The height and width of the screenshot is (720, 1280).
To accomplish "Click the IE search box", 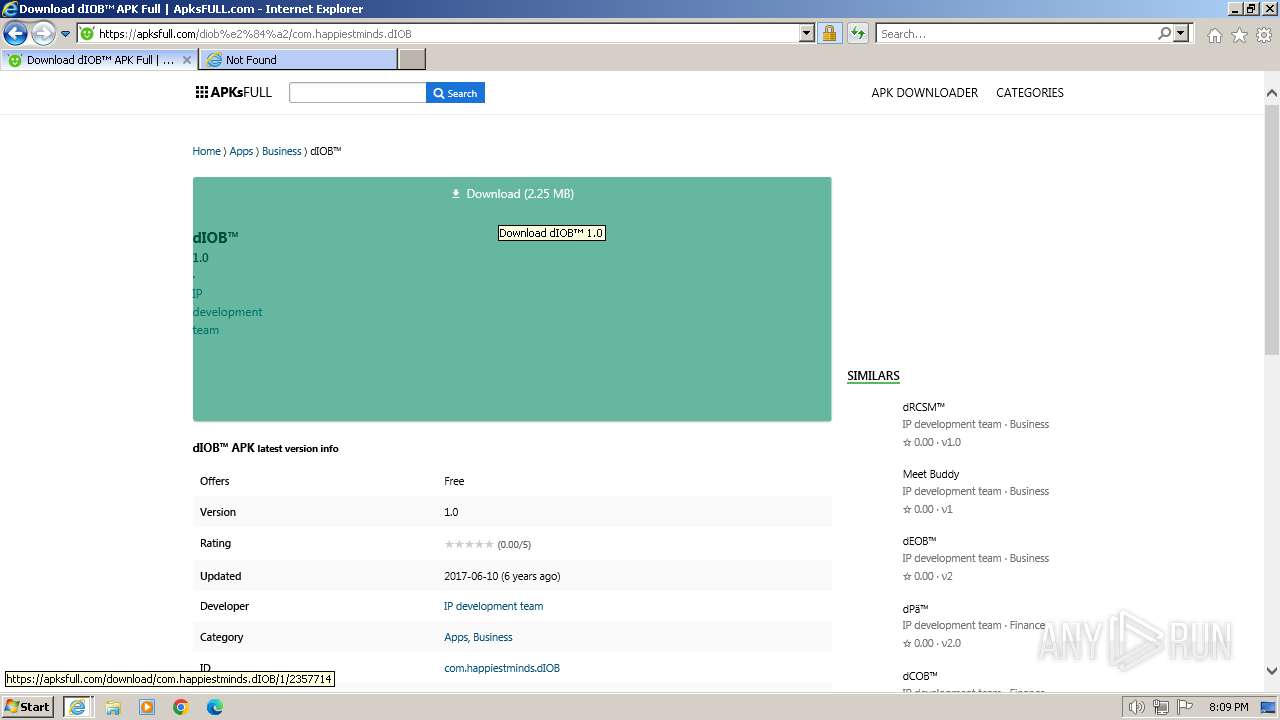I will pyautogui.click(x=1016, y=33).
